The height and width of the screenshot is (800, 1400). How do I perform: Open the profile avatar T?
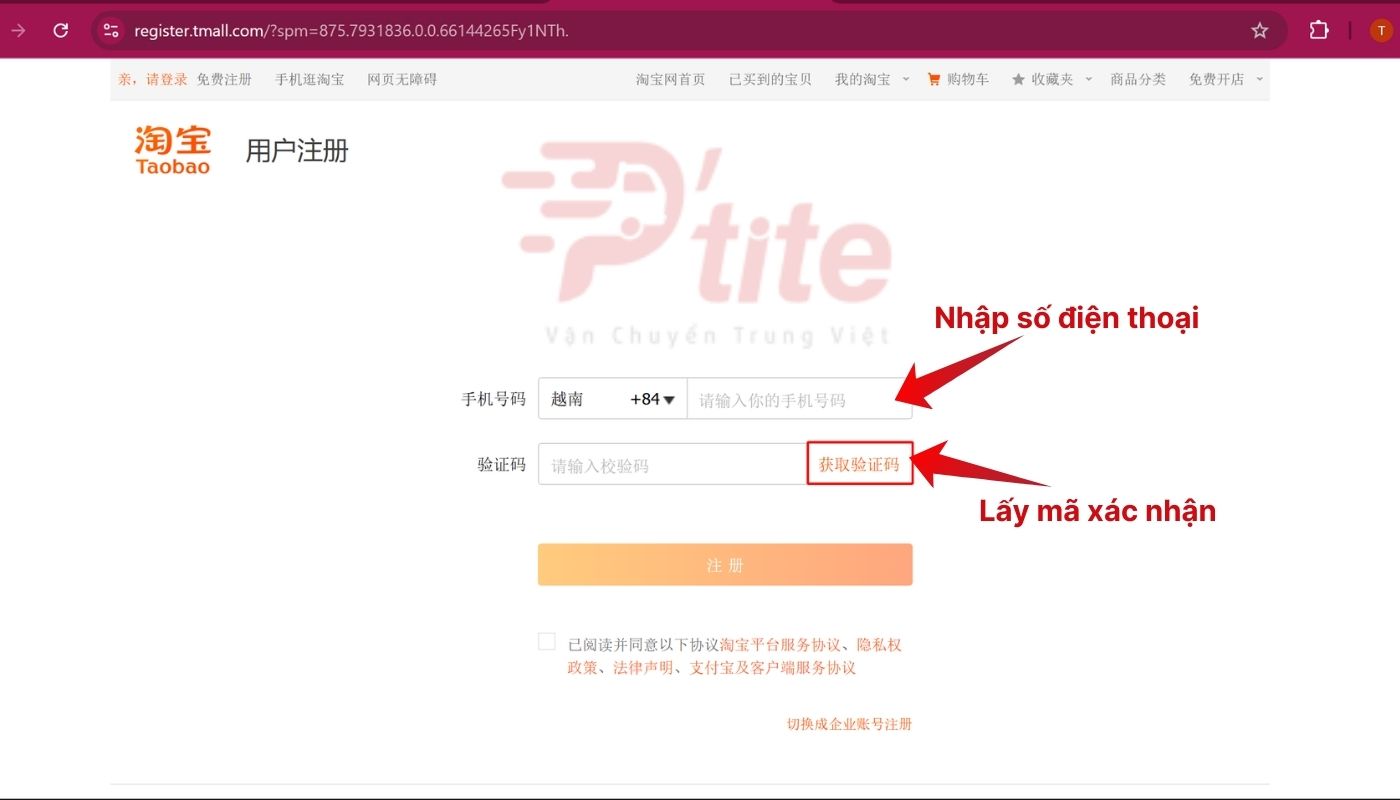pos(1381,30)
